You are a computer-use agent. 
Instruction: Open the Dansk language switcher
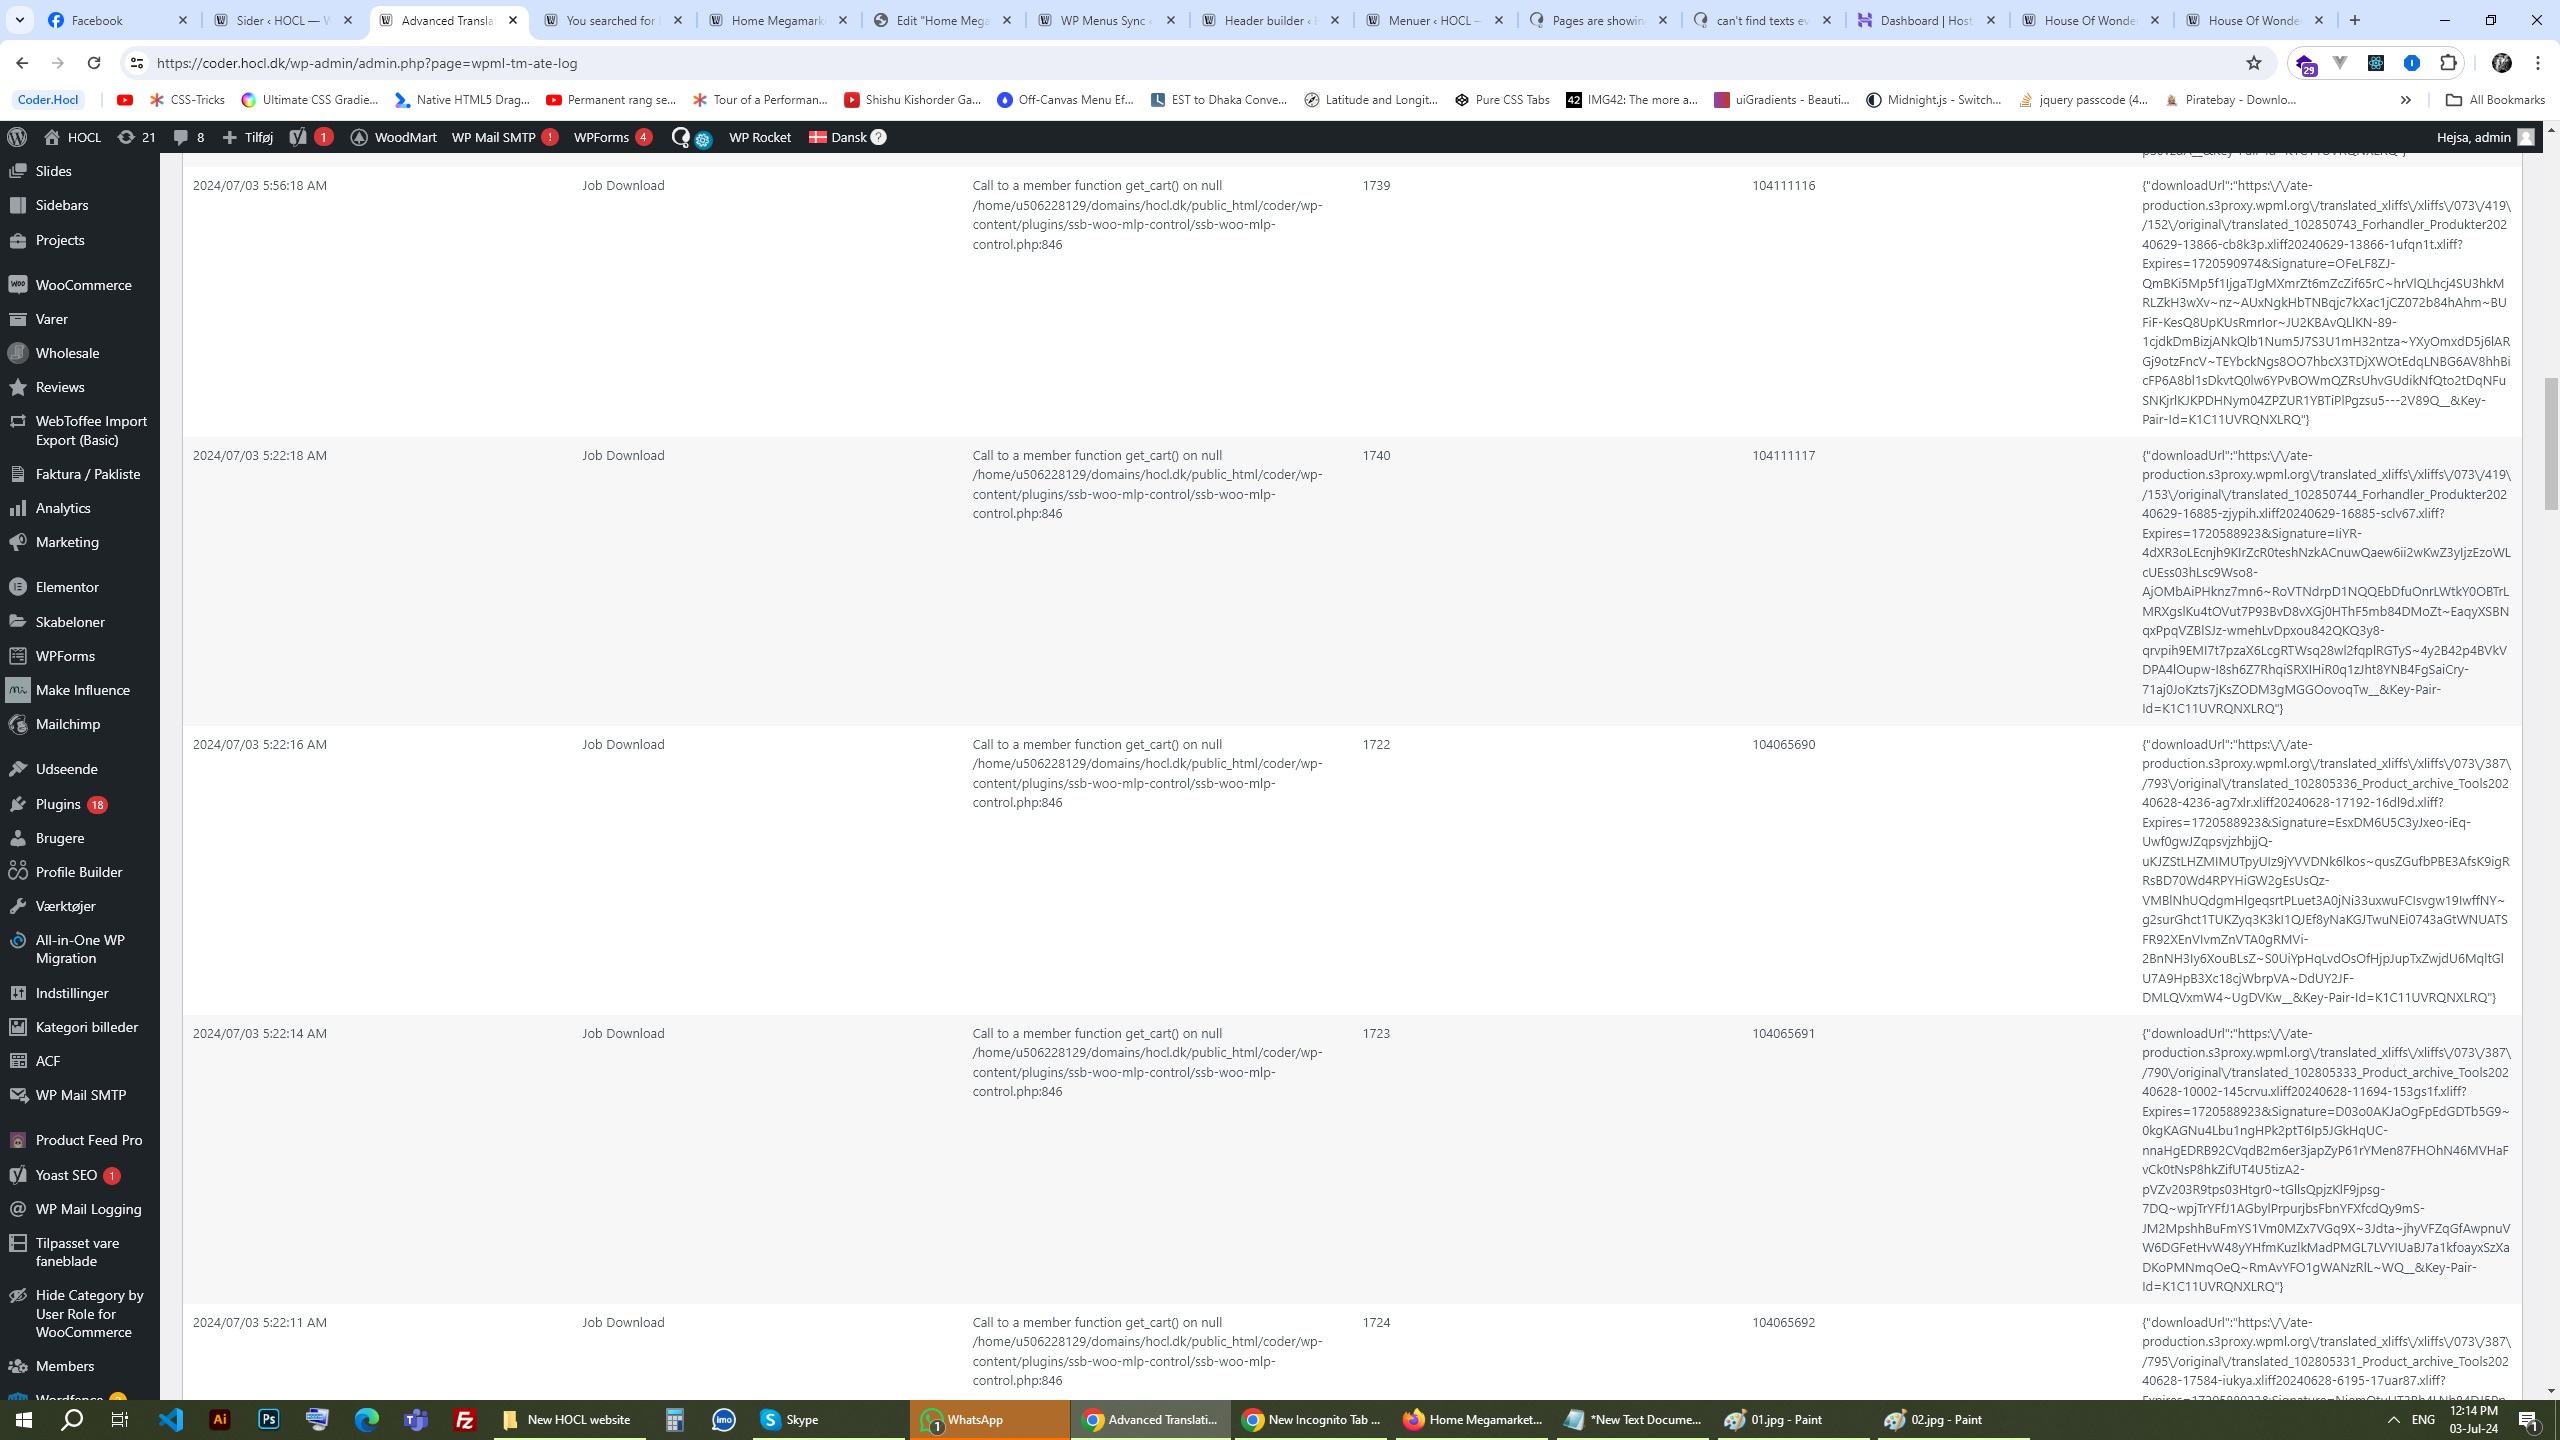(847, 137)
